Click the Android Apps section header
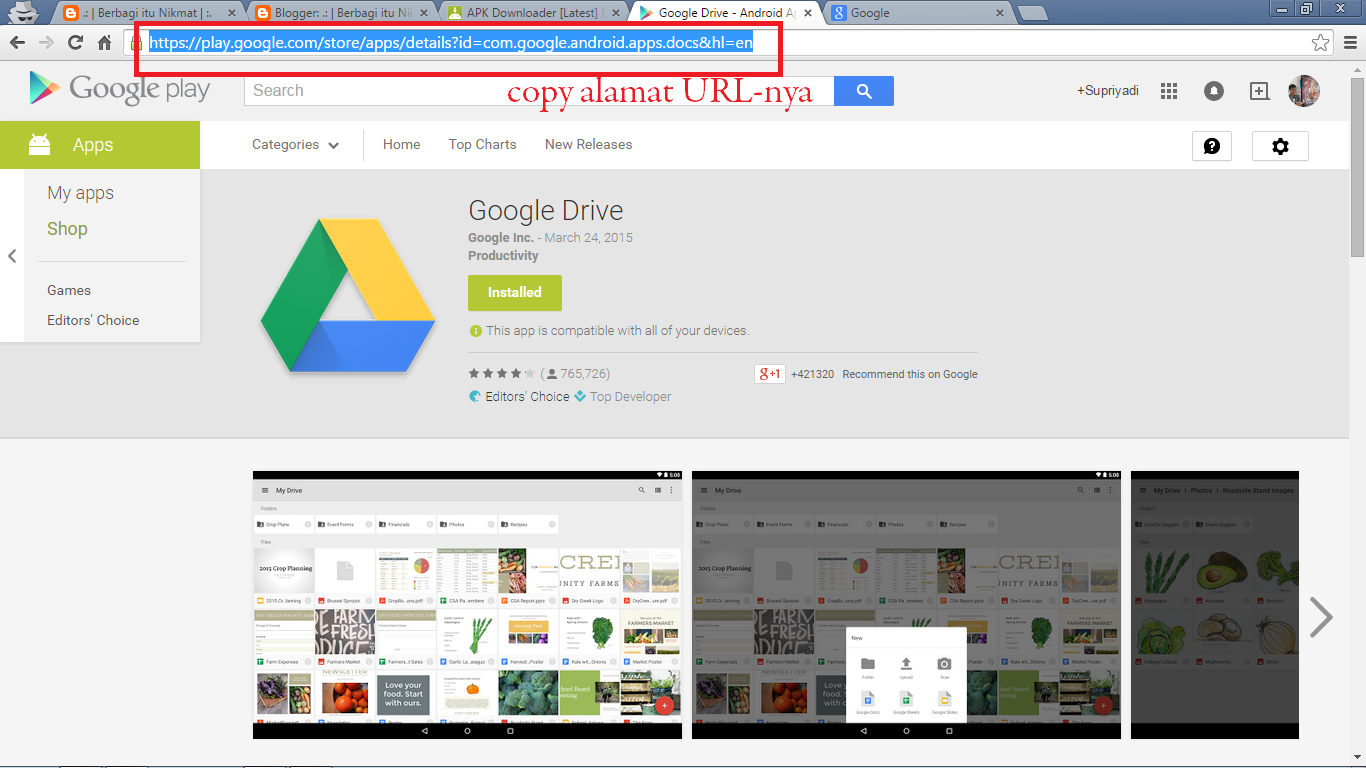1366x768 pixels. click(100, 145)
